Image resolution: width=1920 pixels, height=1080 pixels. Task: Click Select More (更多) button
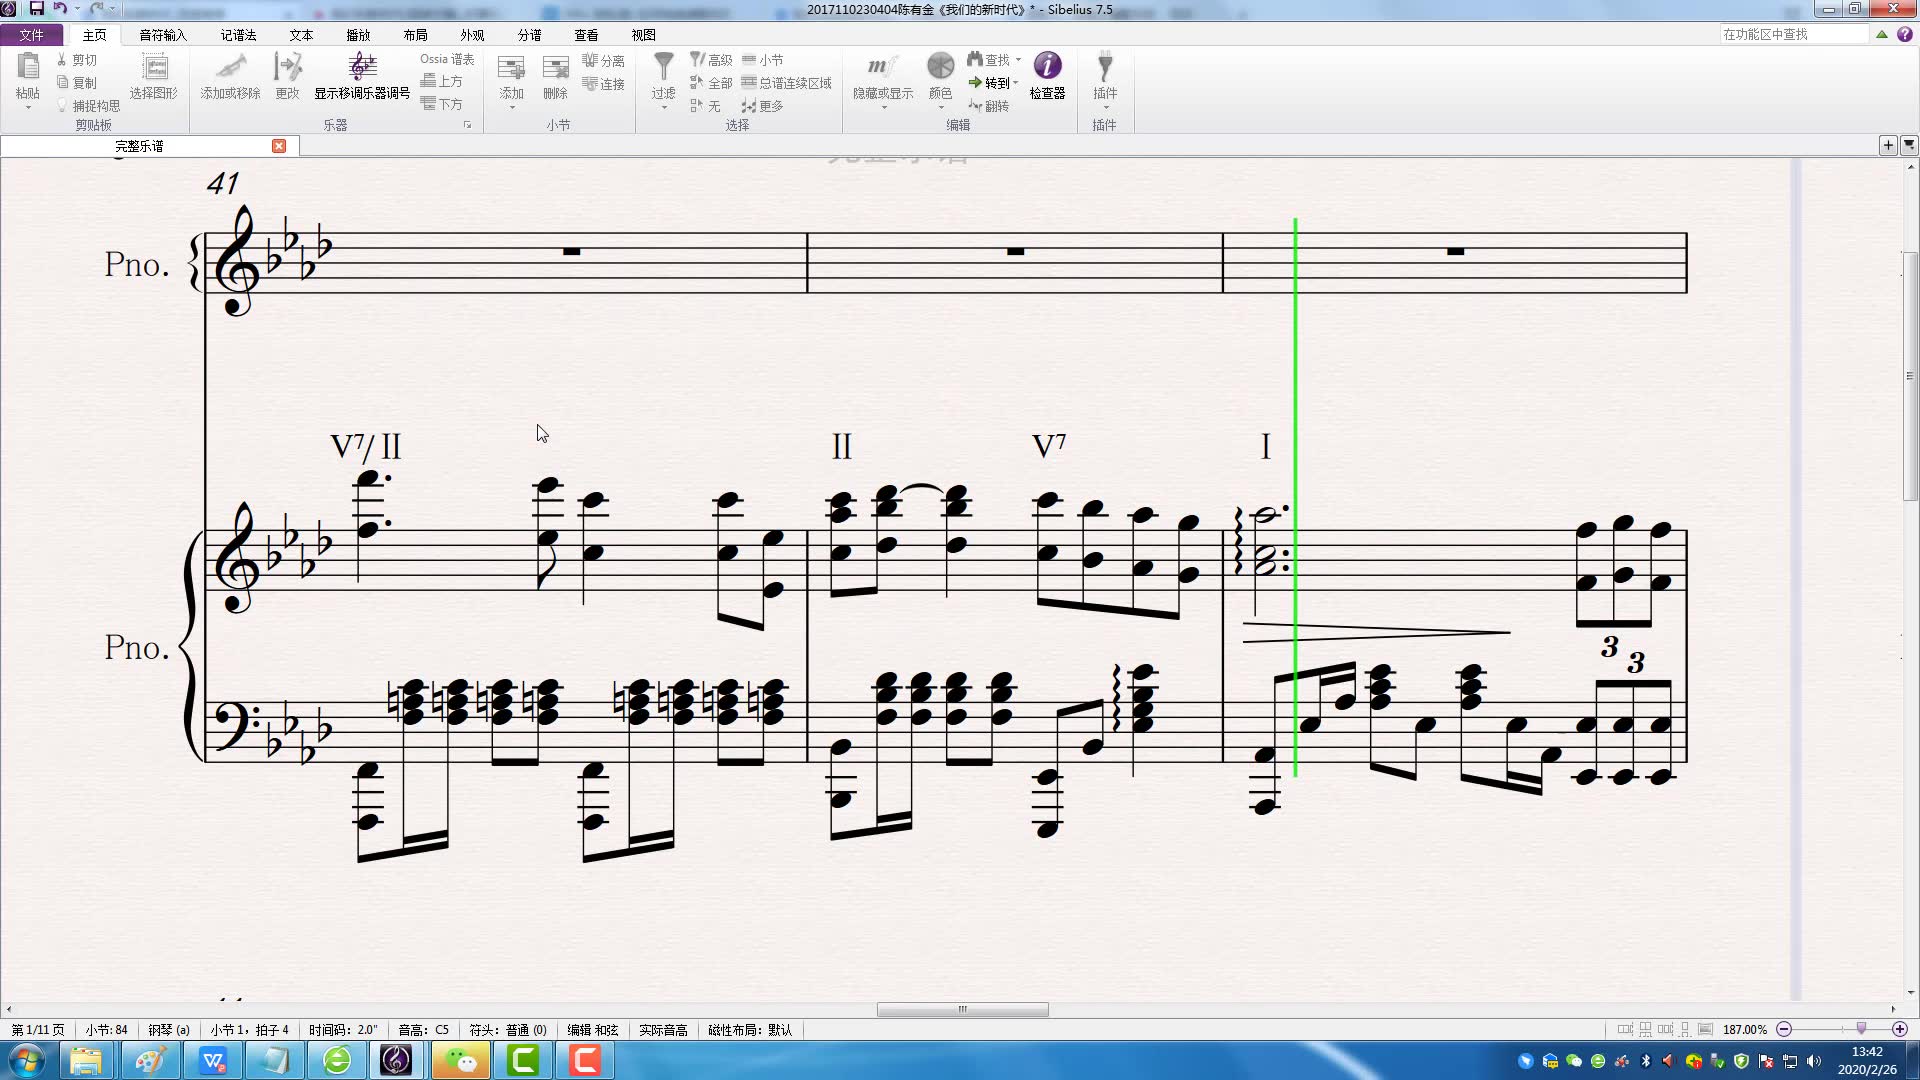coord(763,106)
